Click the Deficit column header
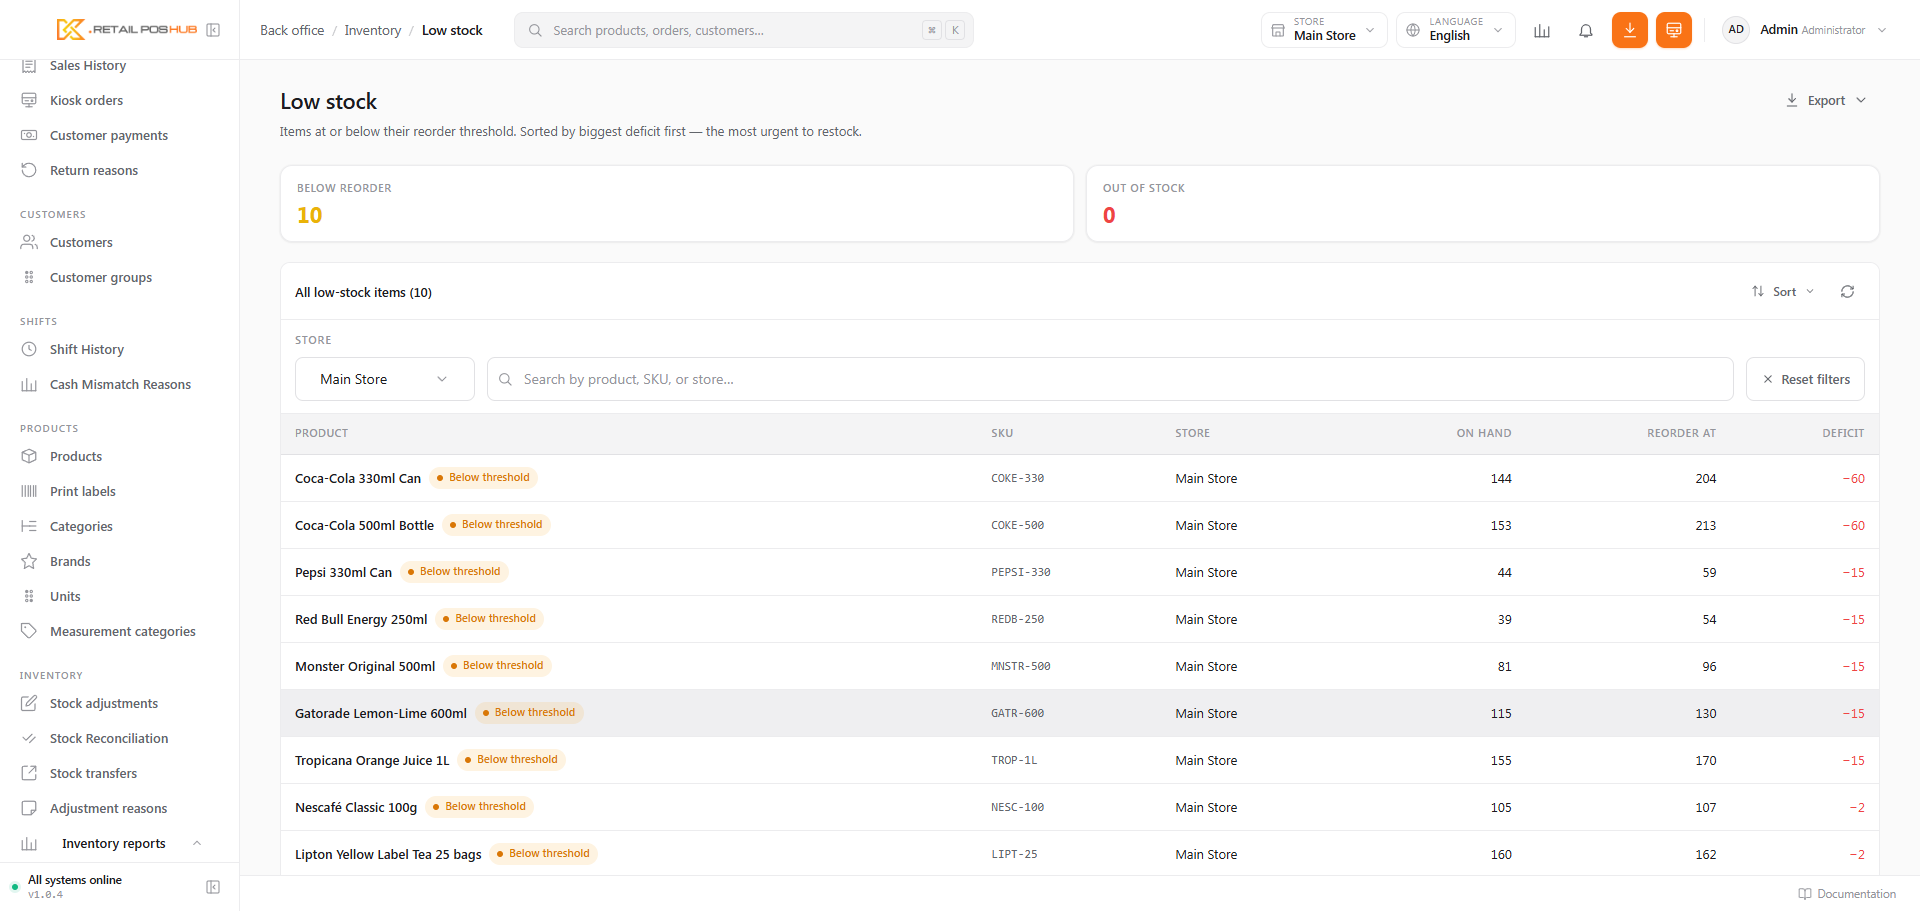1920x911 pixels. point(1843,434)
